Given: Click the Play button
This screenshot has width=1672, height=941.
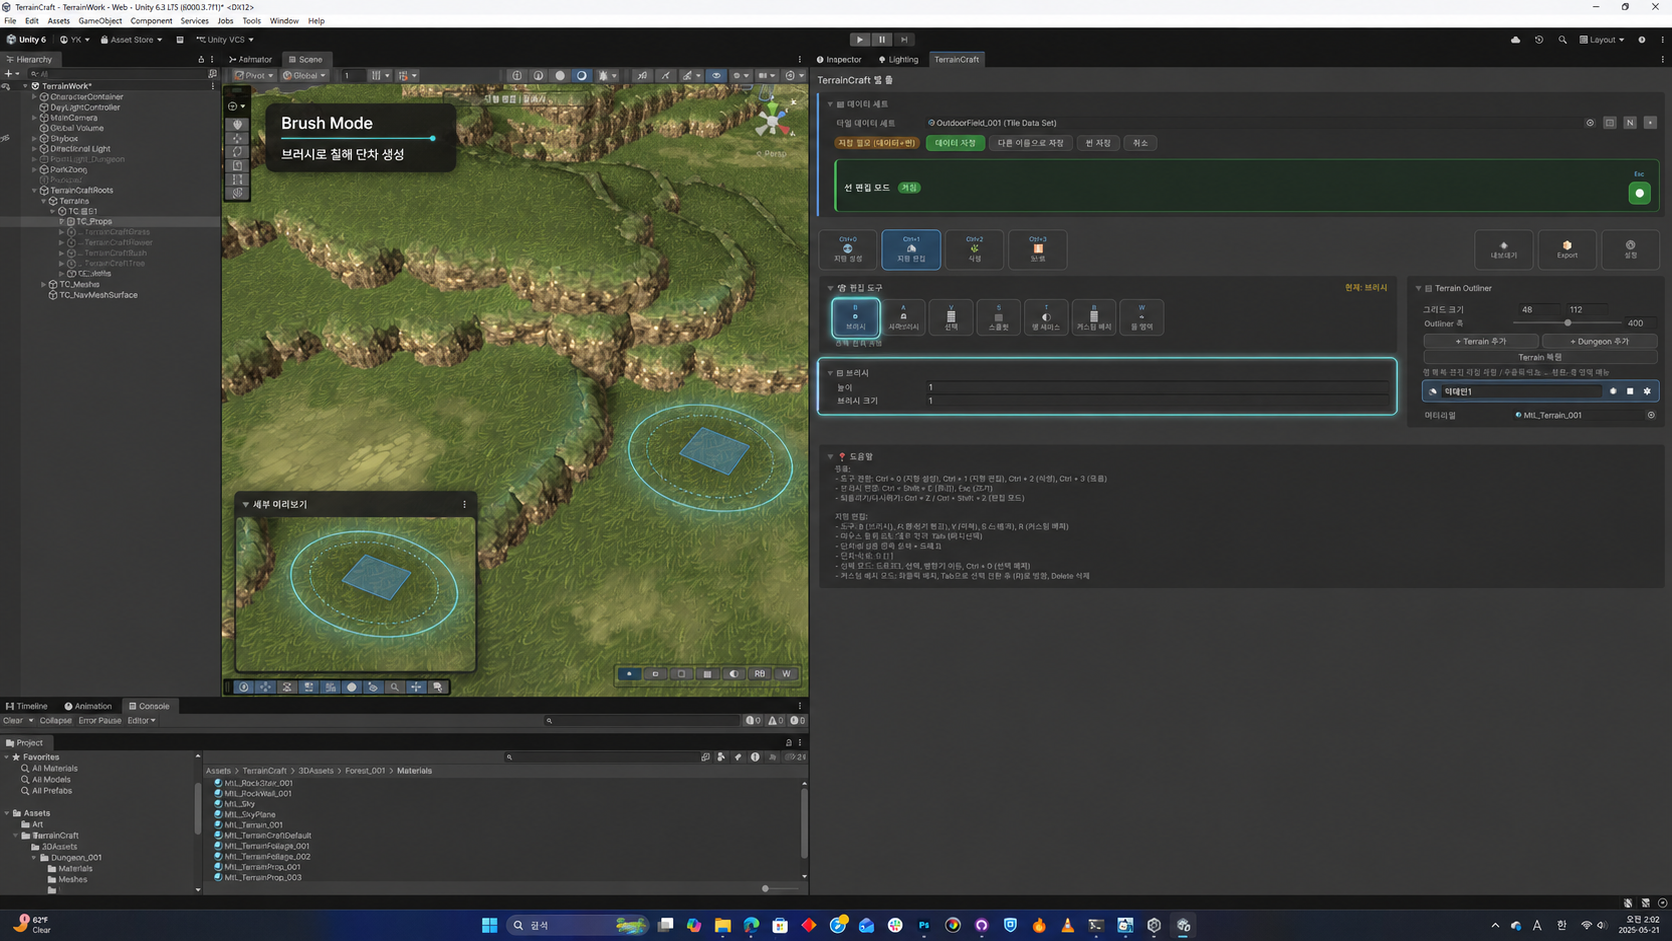Looking at the screenshot, I should pos(859,40).
